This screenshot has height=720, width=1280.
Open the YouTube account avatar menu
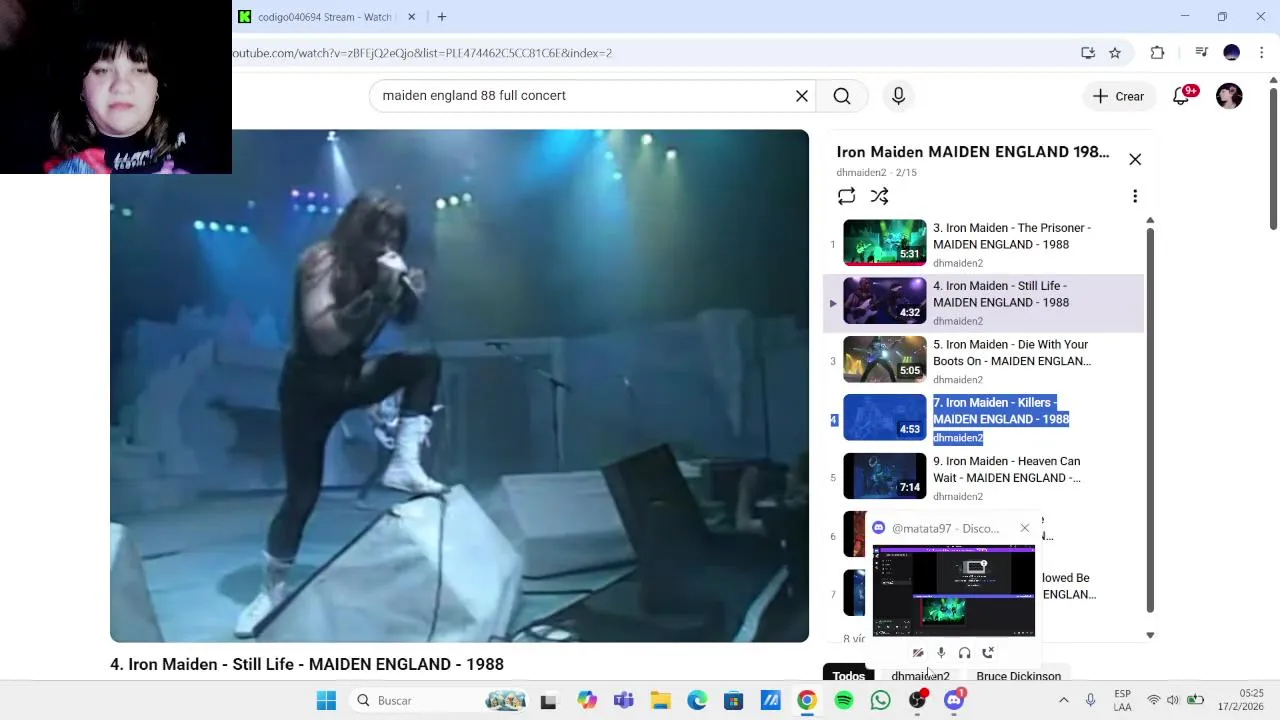1229,96
